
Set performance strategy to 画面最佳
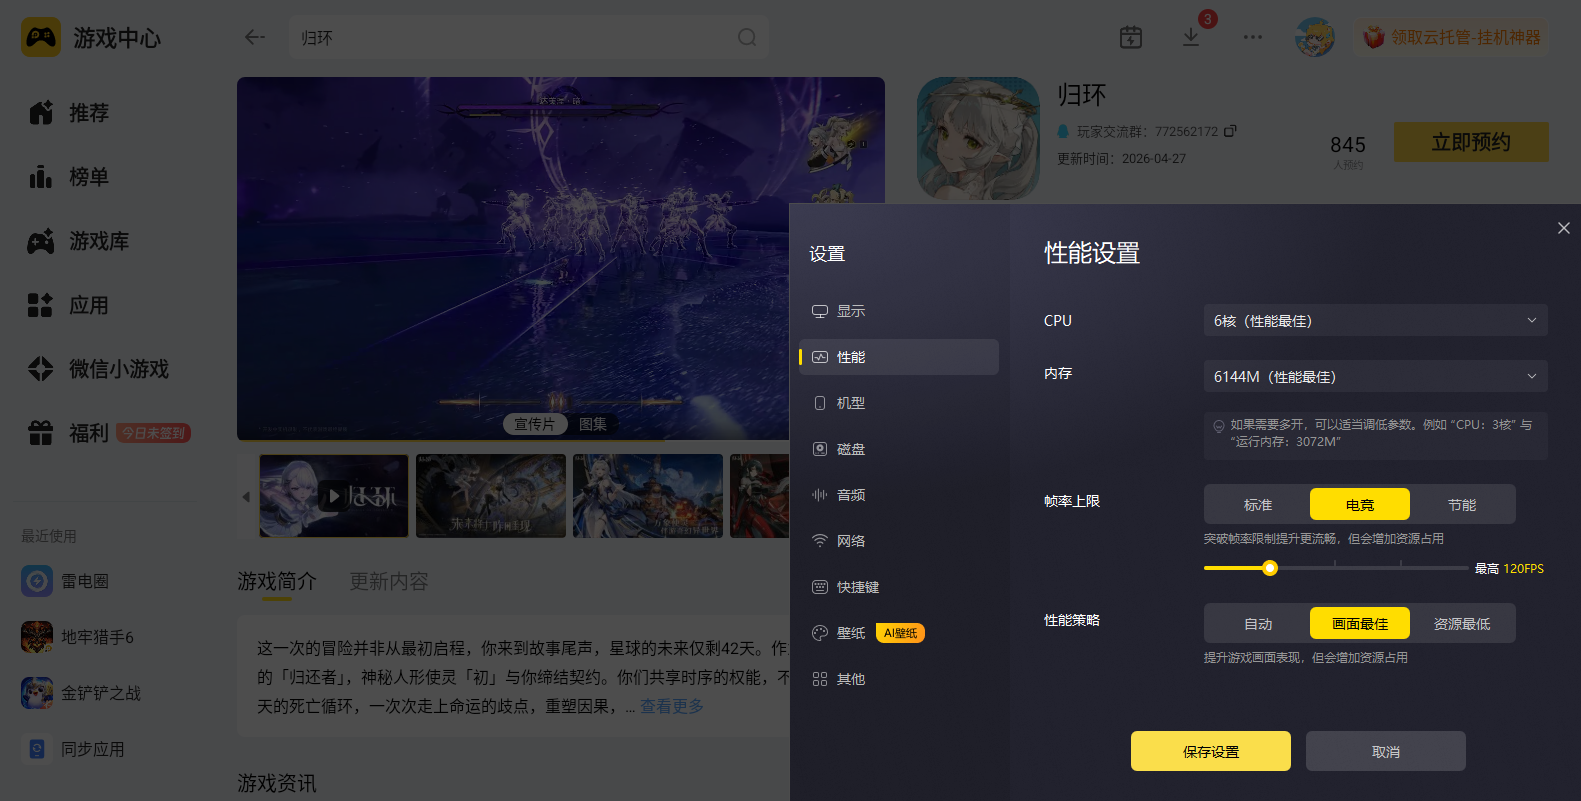coord(1360,624)
